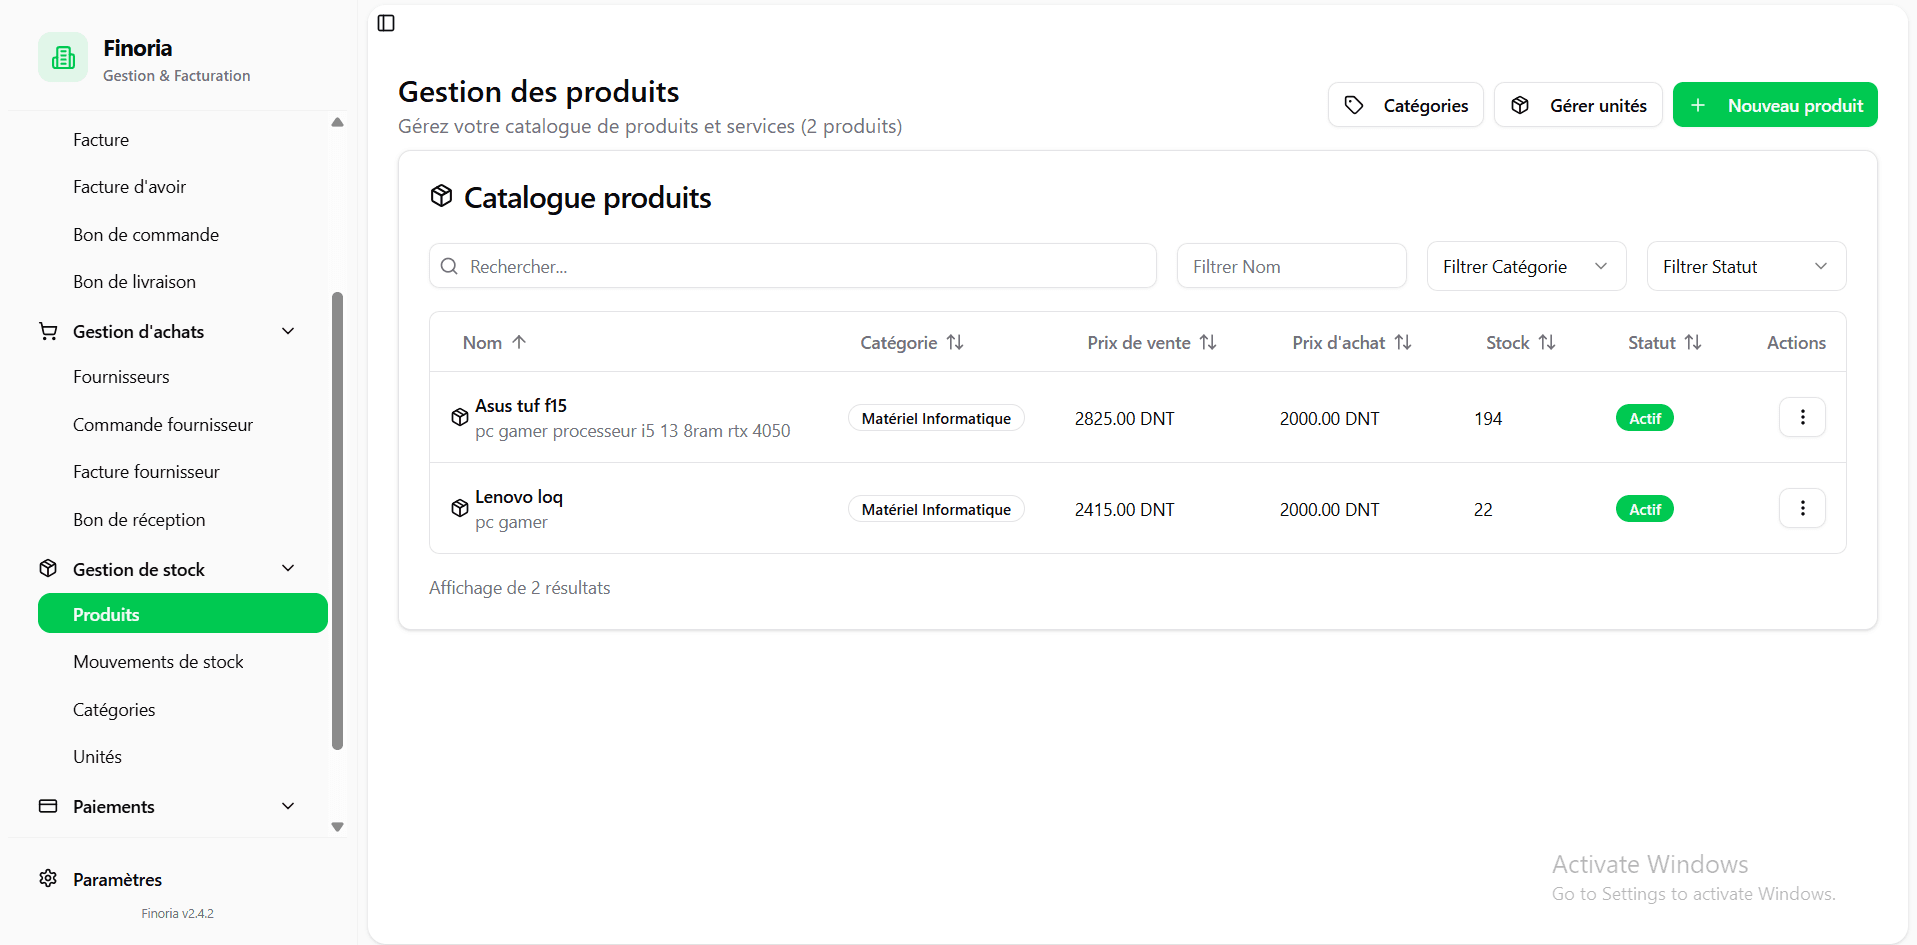Click Actif badge for Lenovo loq
1917x945 pixels.
click(x=1644, y=509)
